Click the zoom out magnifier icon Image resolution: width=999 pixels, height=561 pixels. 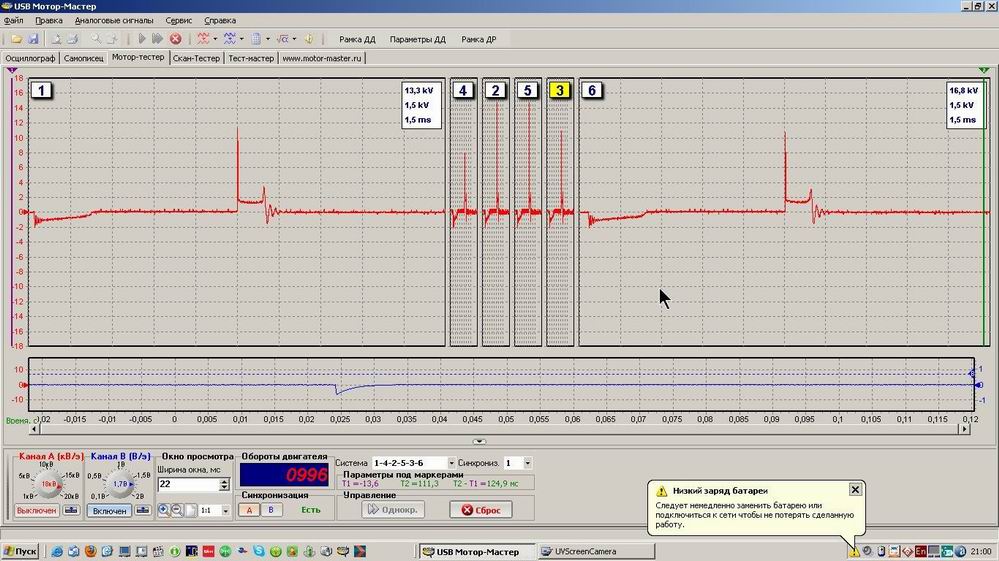[177, 510]
